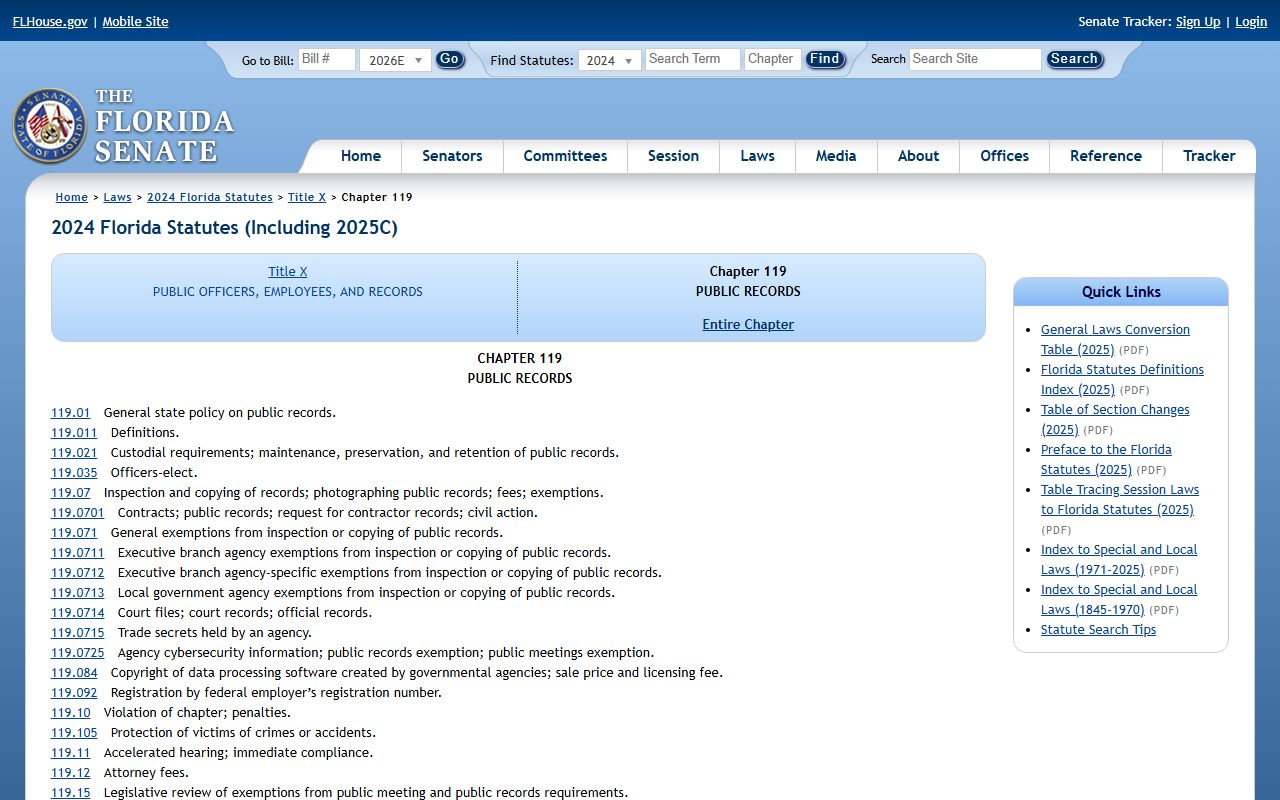Open the Entire Chapter link
This screenshot has width=1280, height=800.
[x=748, y=324]
